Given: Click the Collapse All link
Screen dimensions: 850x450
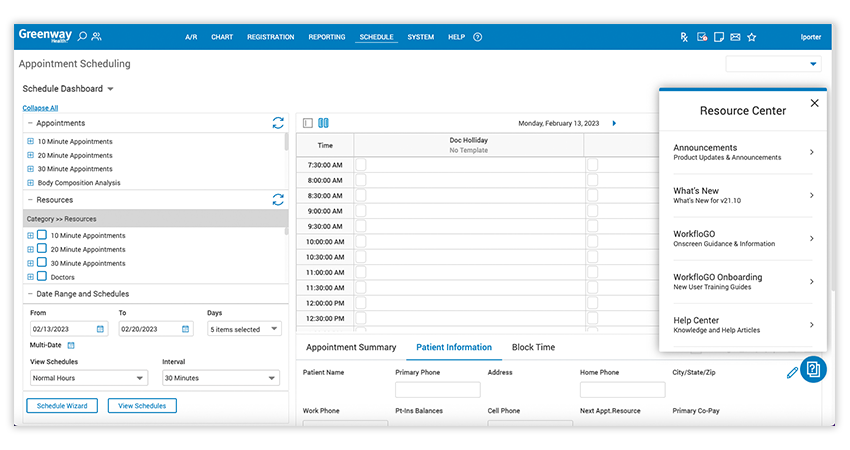Looking at the screenshot, I should [x=40, y=108].
